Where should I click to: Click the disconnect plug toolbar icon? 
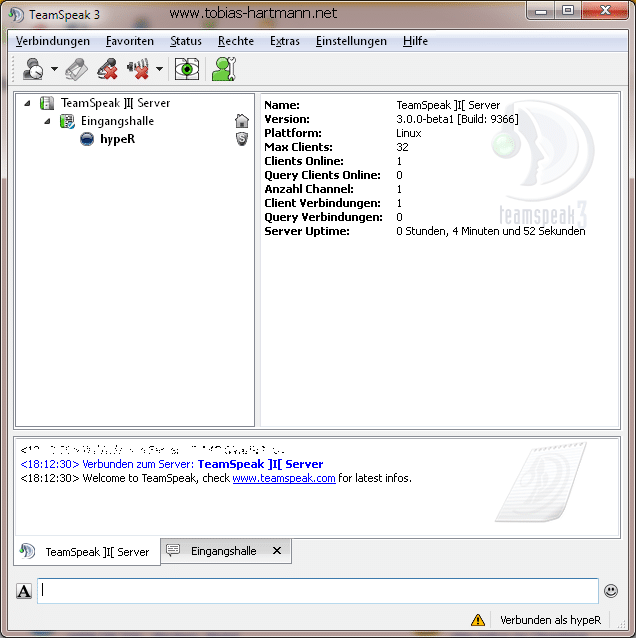click(77, 69)
